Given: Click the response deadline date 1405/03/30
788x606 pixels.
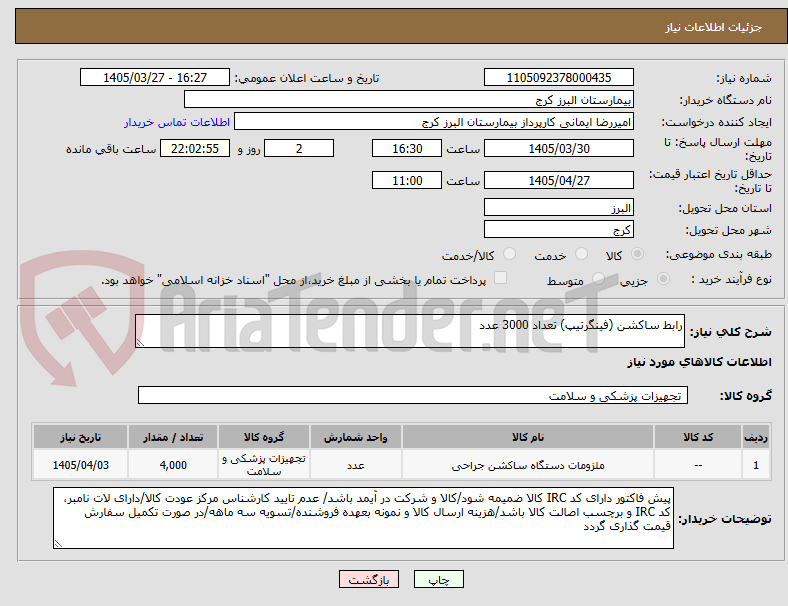Looking at the screenshot, I should pyautogui.click(x=559, y=148).
